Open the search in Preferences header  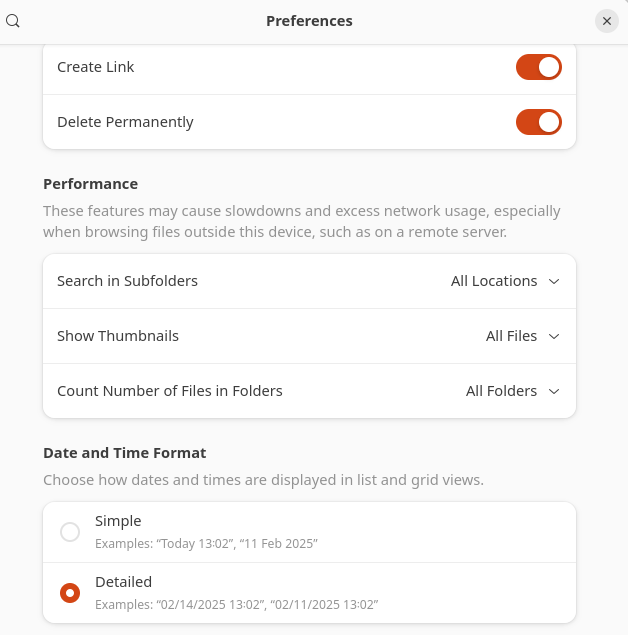coord(13,21)
